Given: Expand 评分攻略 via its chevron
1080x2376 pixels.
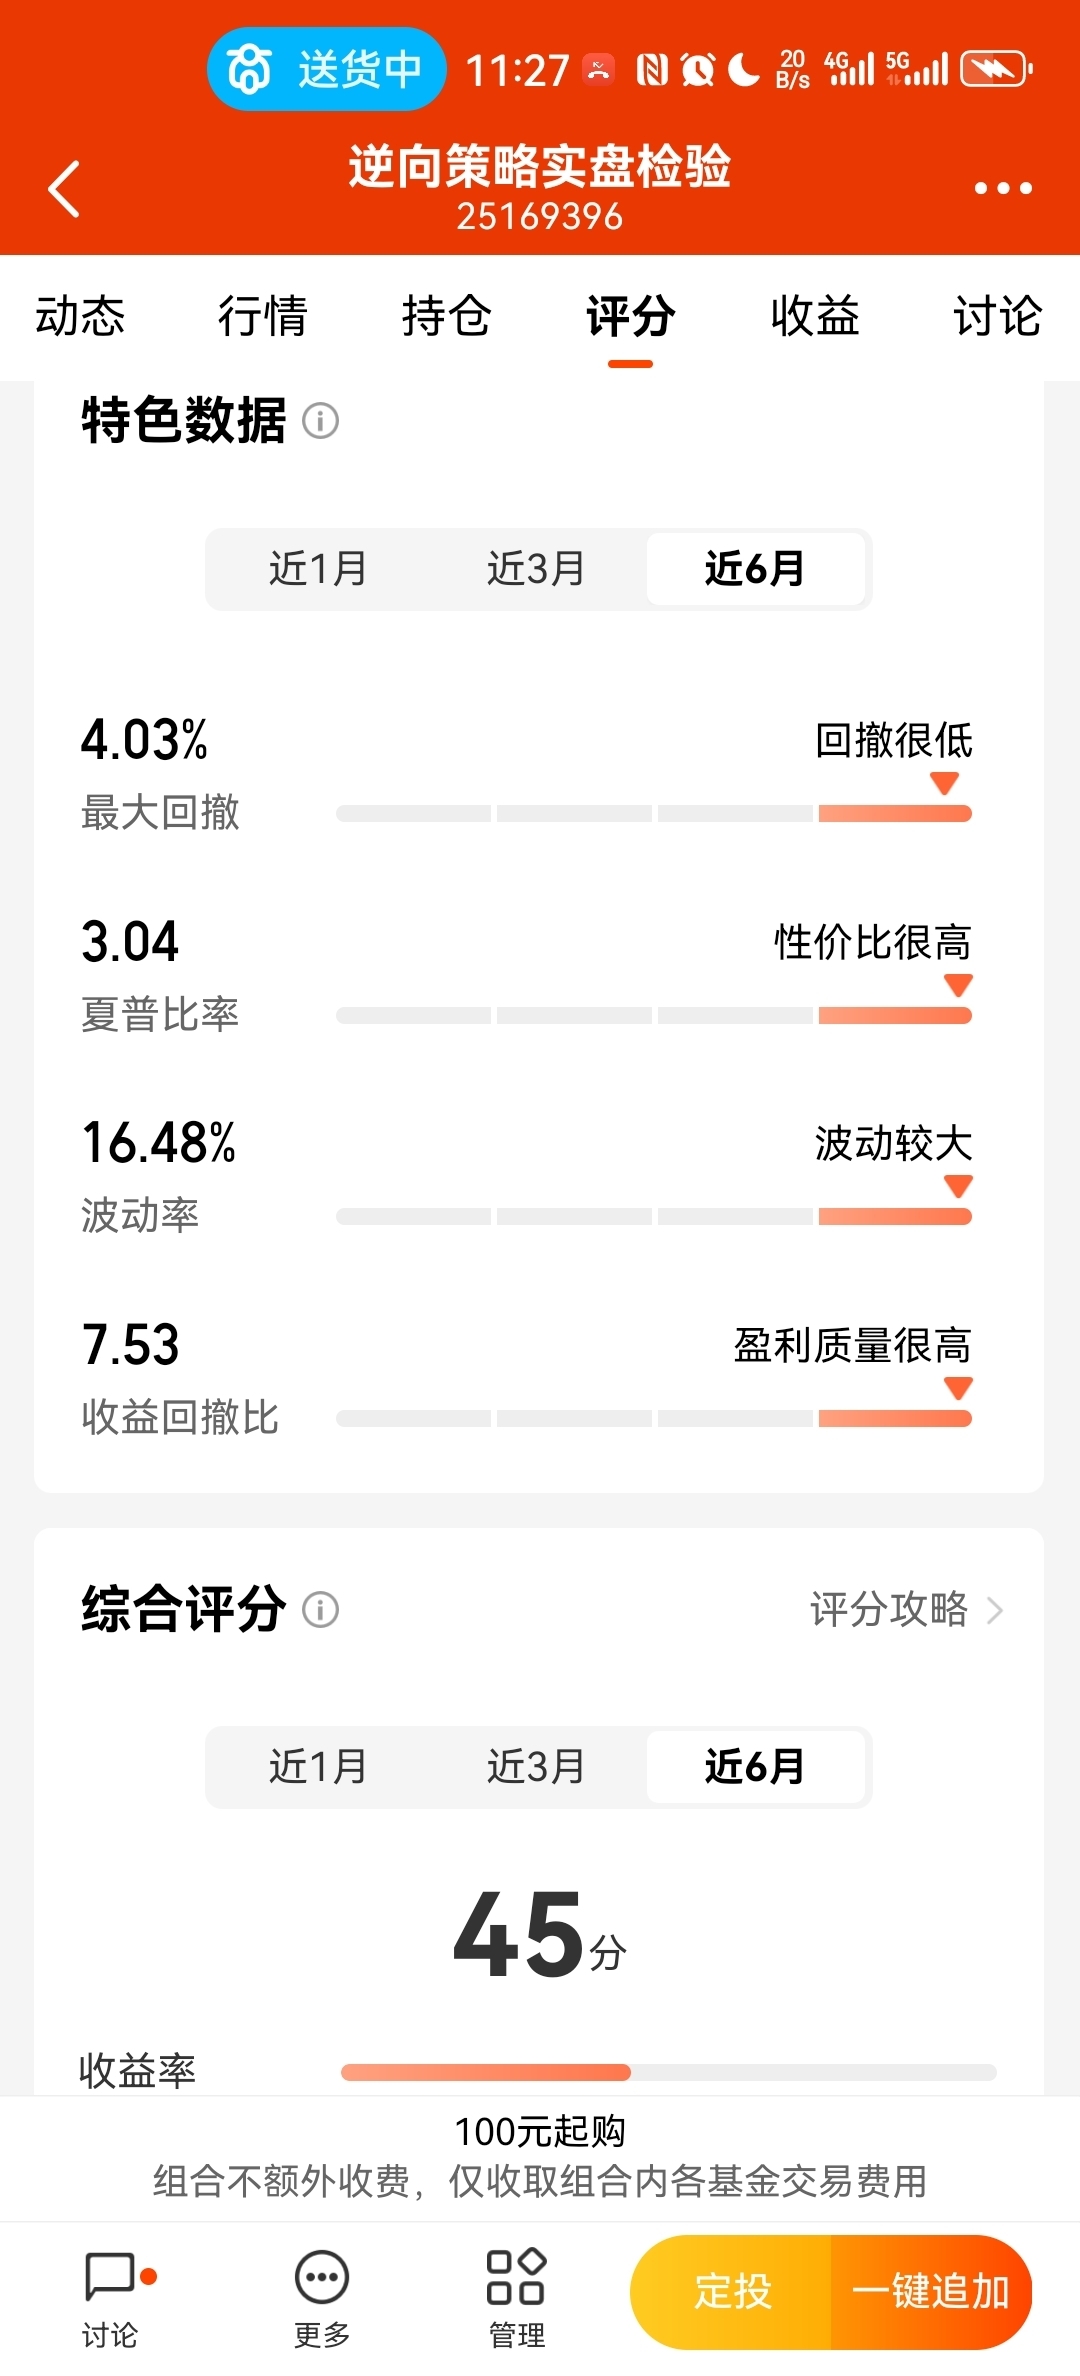Looking at the screenshot, I should [994, 1610].
